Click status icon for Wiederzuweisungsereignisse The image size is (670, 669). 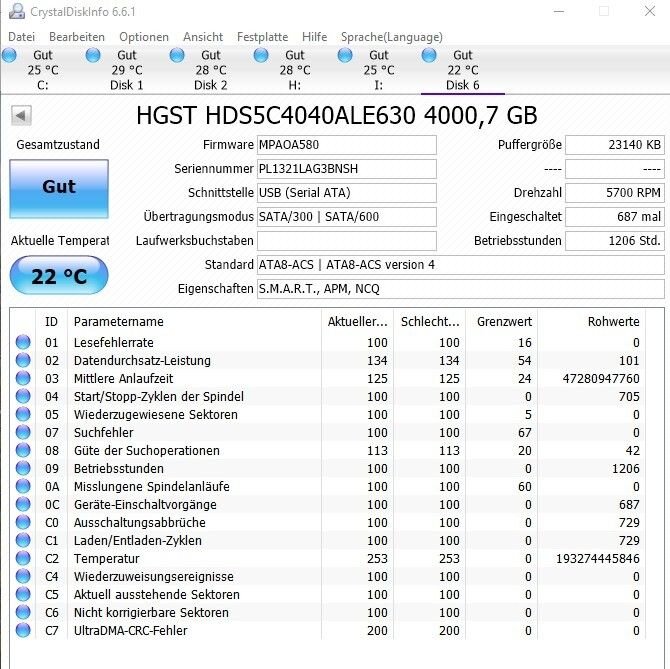tap(23, 576)
